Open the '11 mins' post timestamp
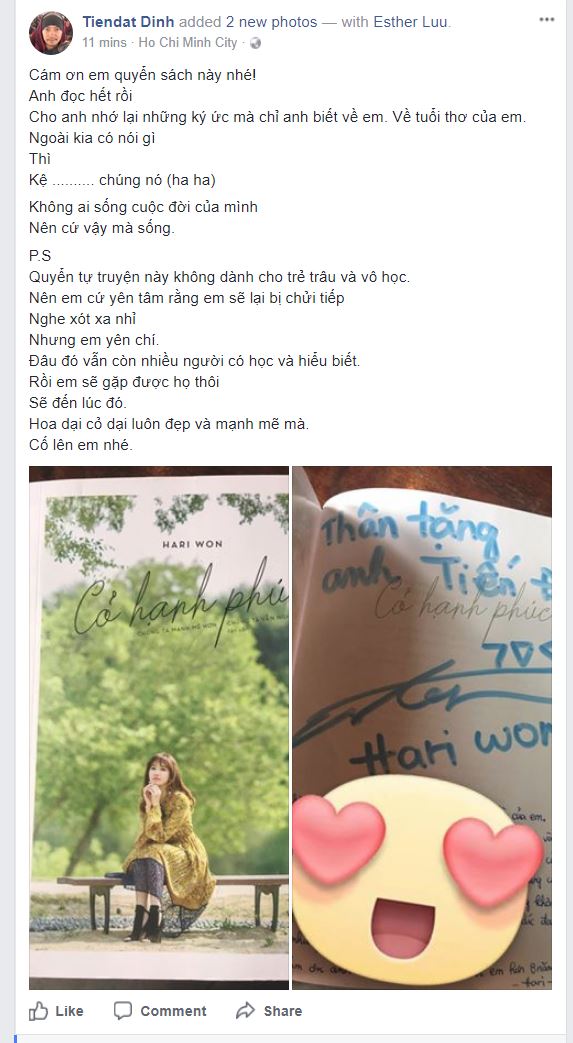 click(x=104, y=43)
